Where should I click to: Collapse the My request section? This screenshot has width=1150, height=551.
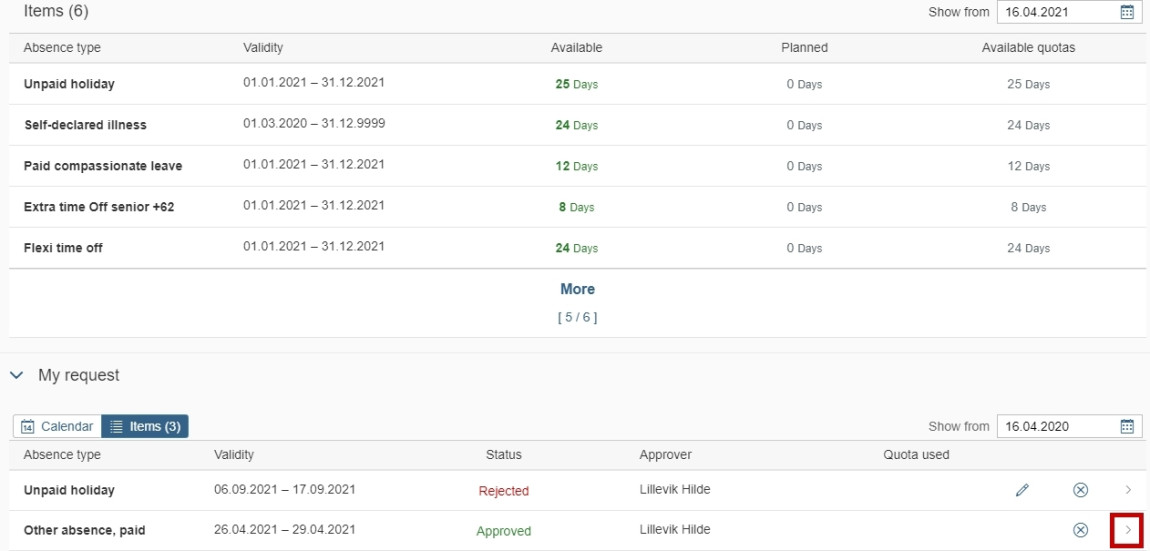16,375
